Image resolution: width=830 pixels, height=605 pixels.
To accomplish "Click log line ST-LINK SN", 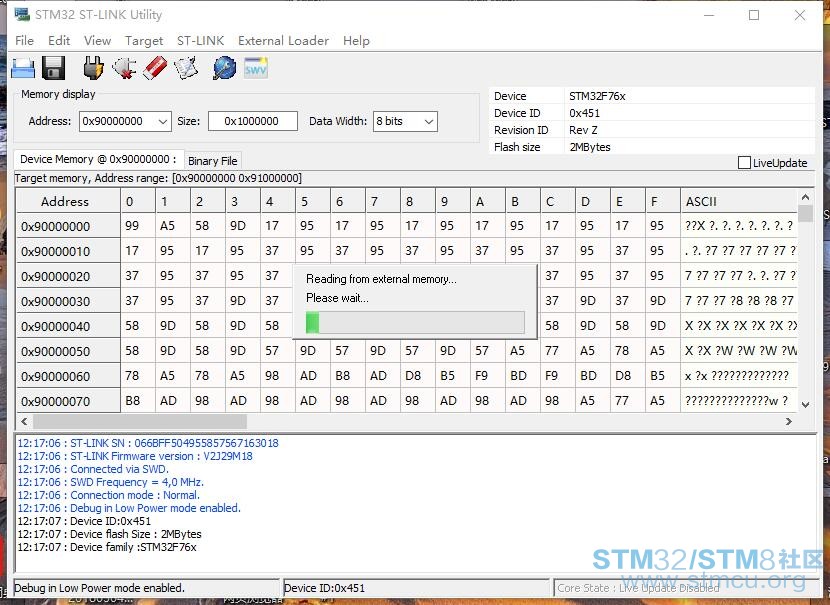I will (x=148, y=443).
